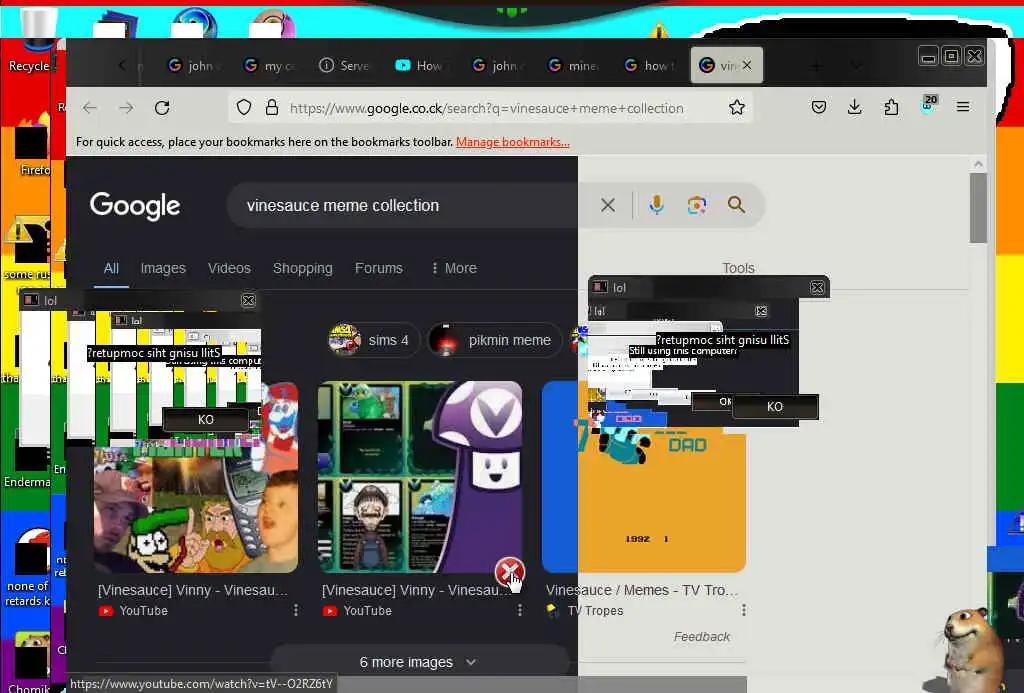Close the outer left lol window

(x=248, y=300)
